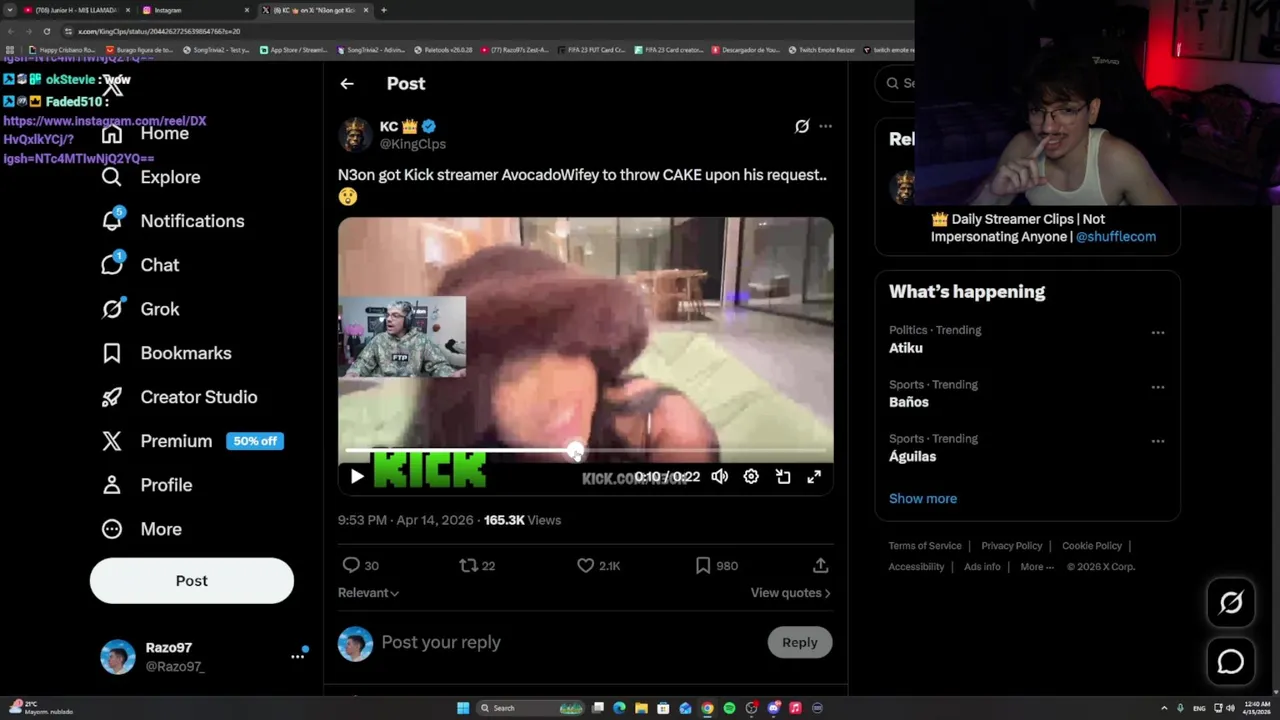
Task: Open Profile from the sidebar
Action: 146,485
